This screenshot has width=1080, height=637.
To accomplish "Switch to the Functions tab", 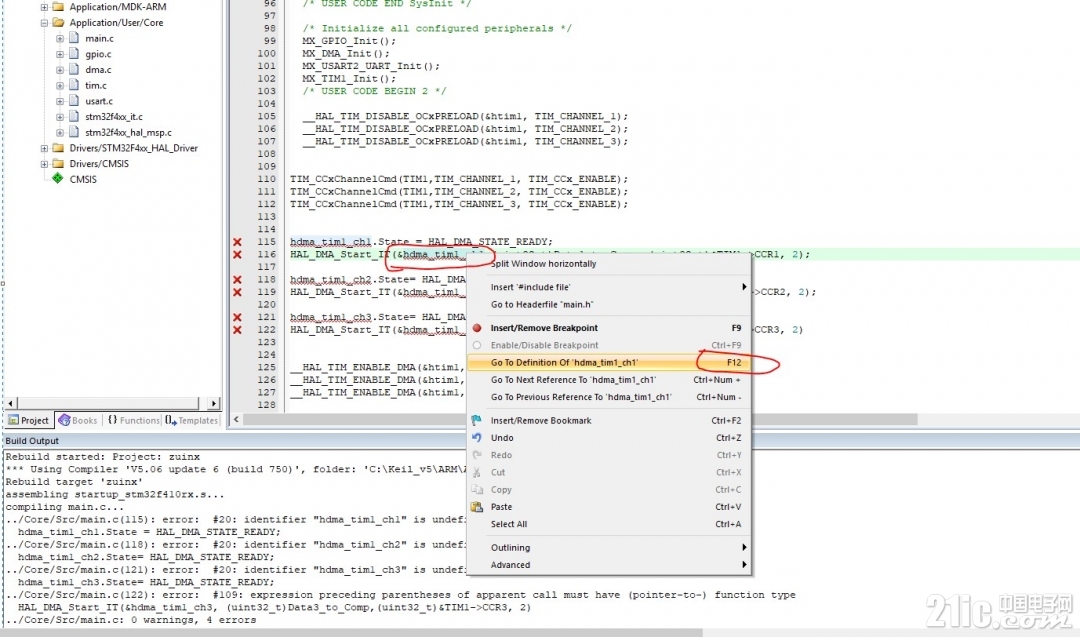I will point(134,420).
